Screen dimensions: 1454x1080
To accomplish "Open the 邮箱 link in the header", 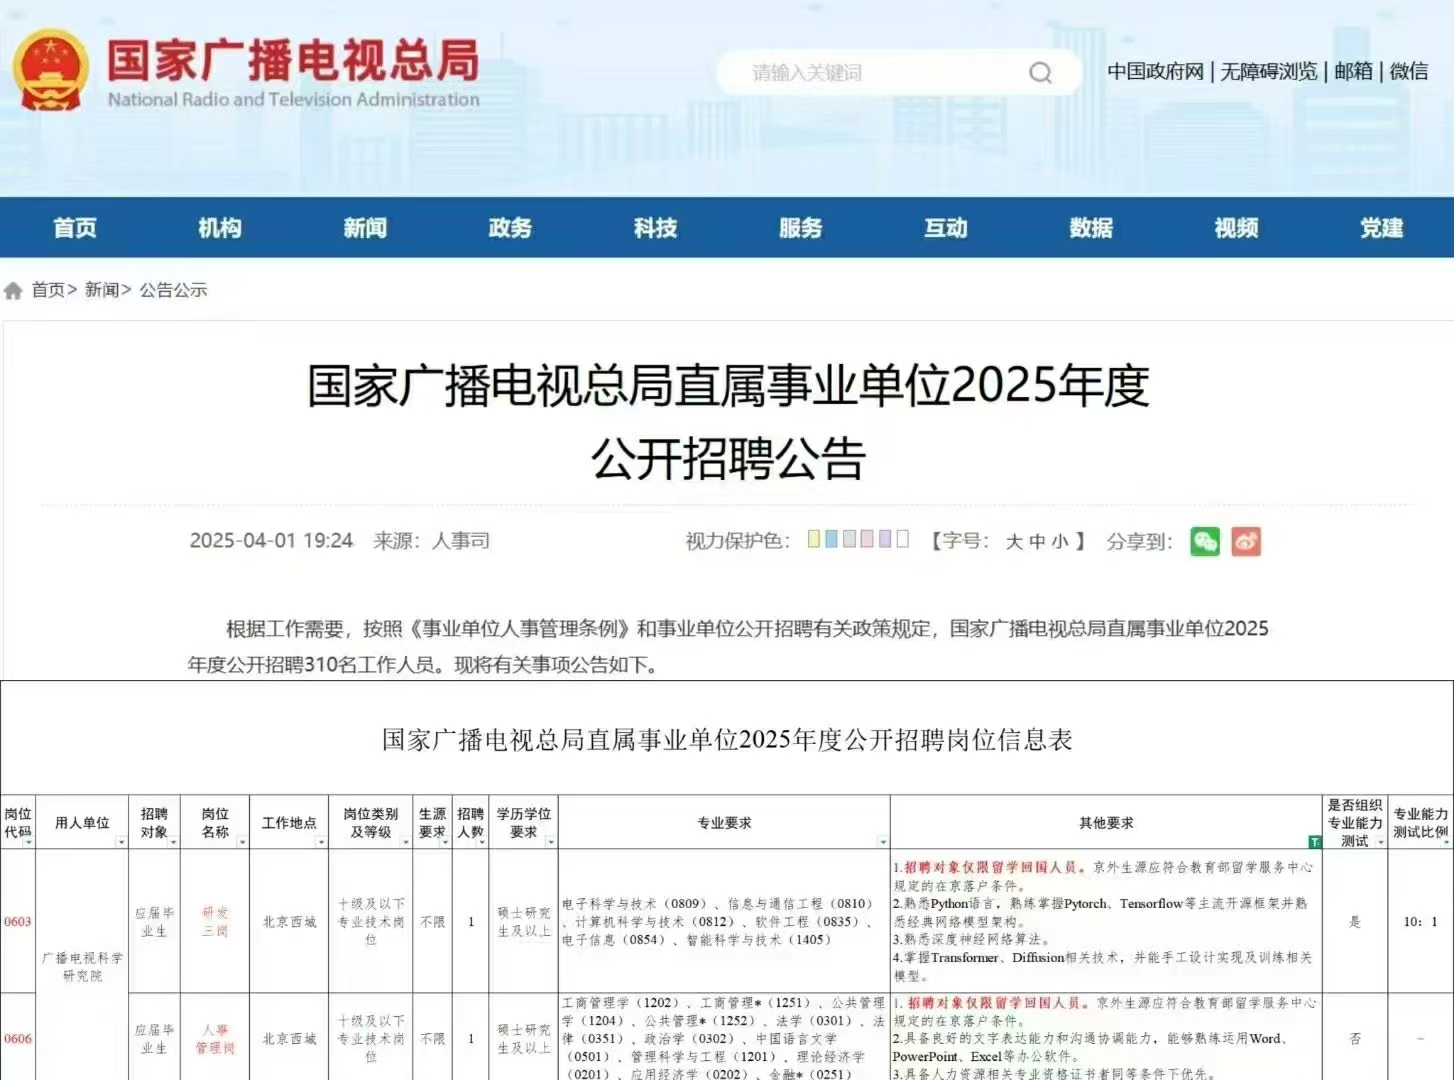I will 1354,71.
